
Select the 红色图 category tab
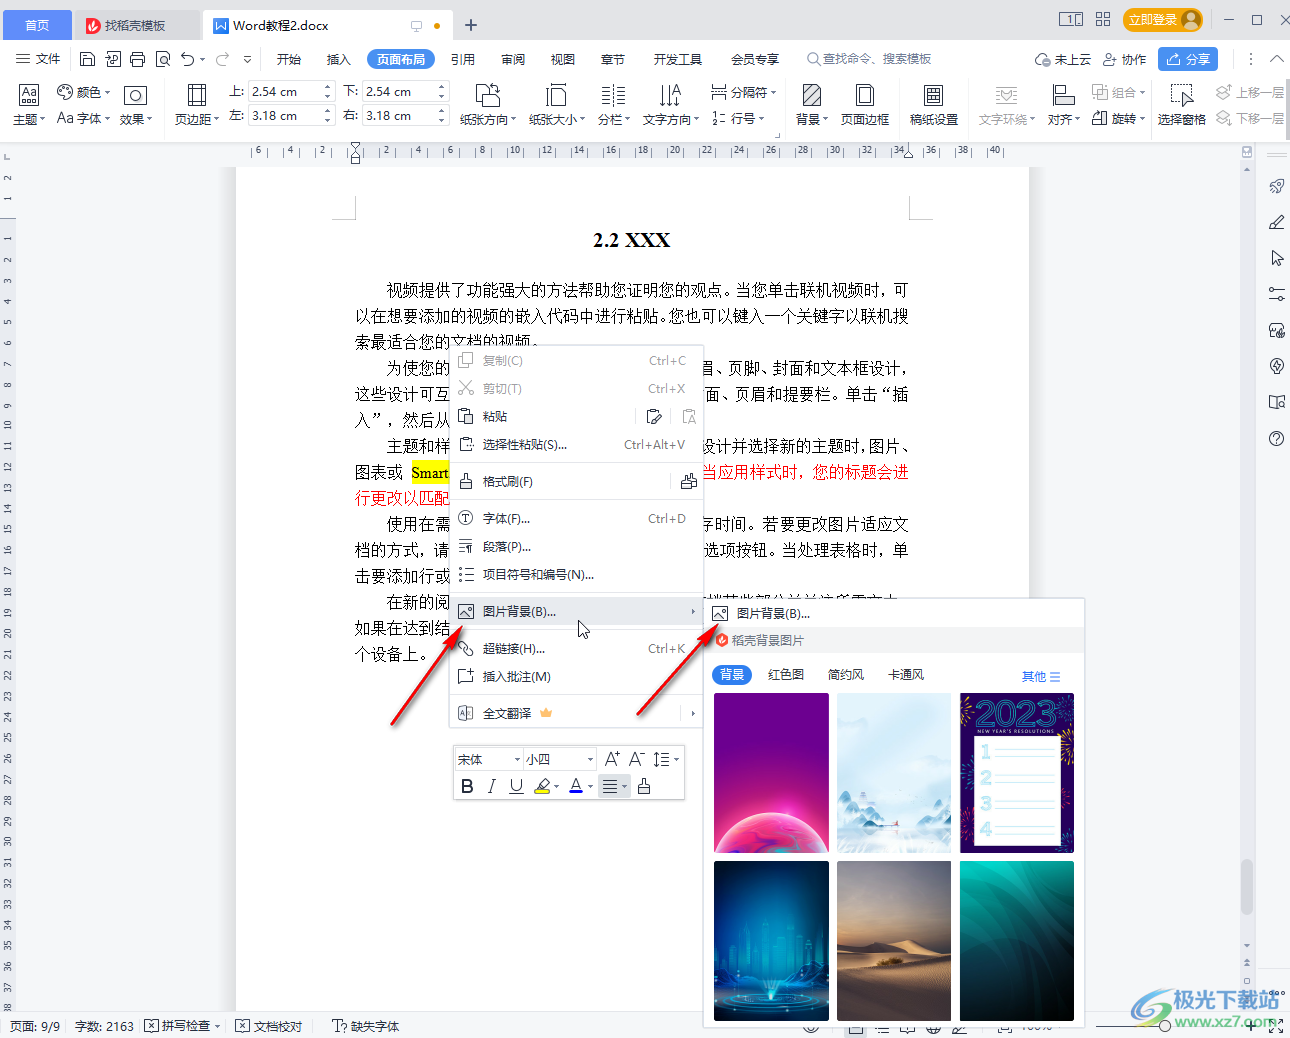[786, 675]
